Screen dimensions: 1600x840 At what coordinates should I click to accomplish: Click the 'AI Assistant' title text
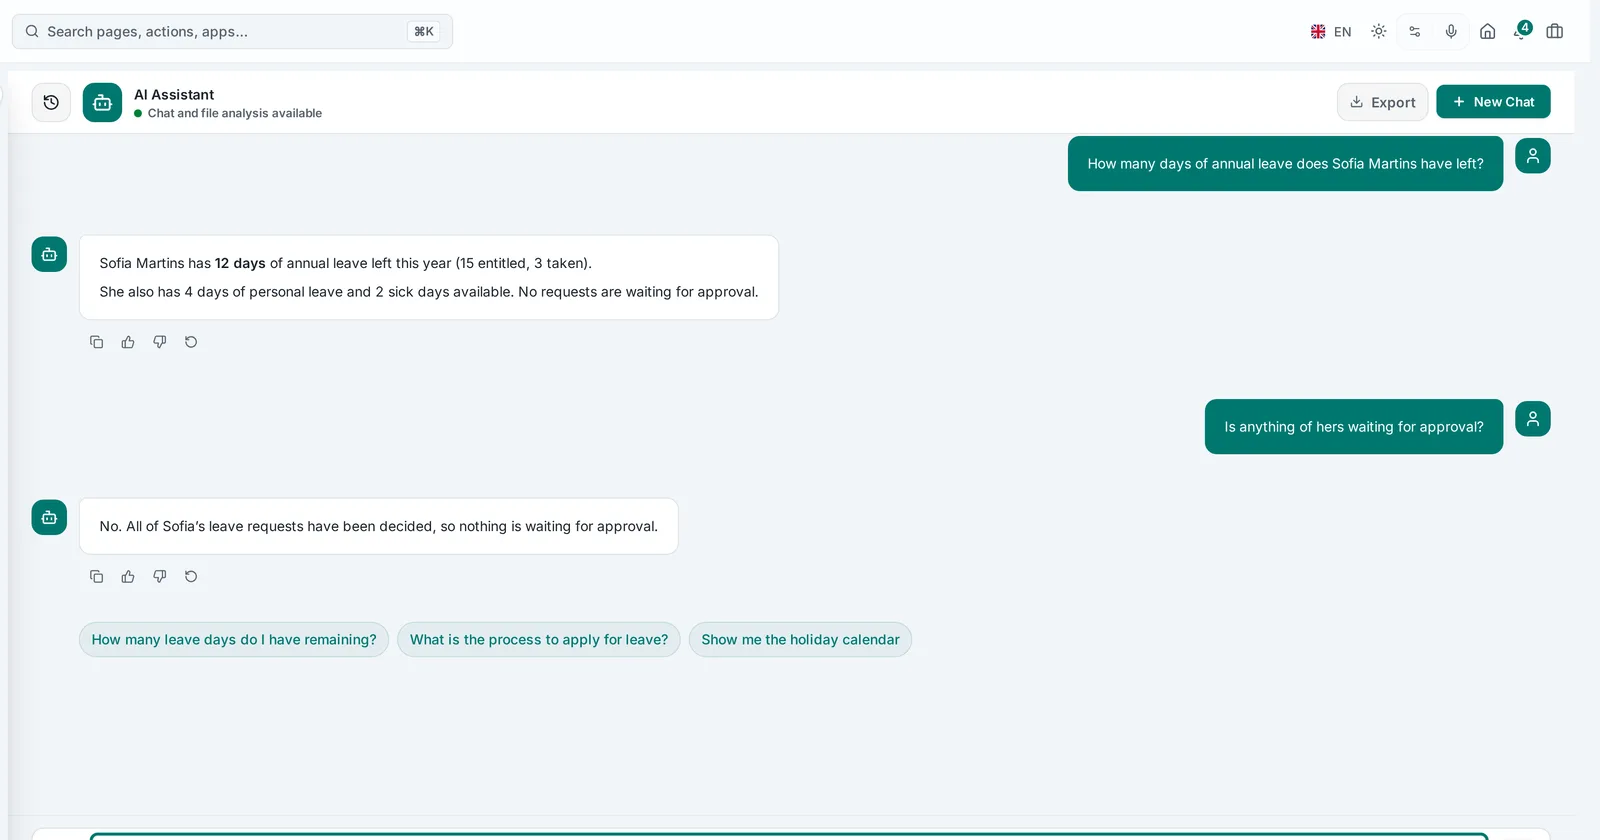pyautogui.click(x=174, y=95)
